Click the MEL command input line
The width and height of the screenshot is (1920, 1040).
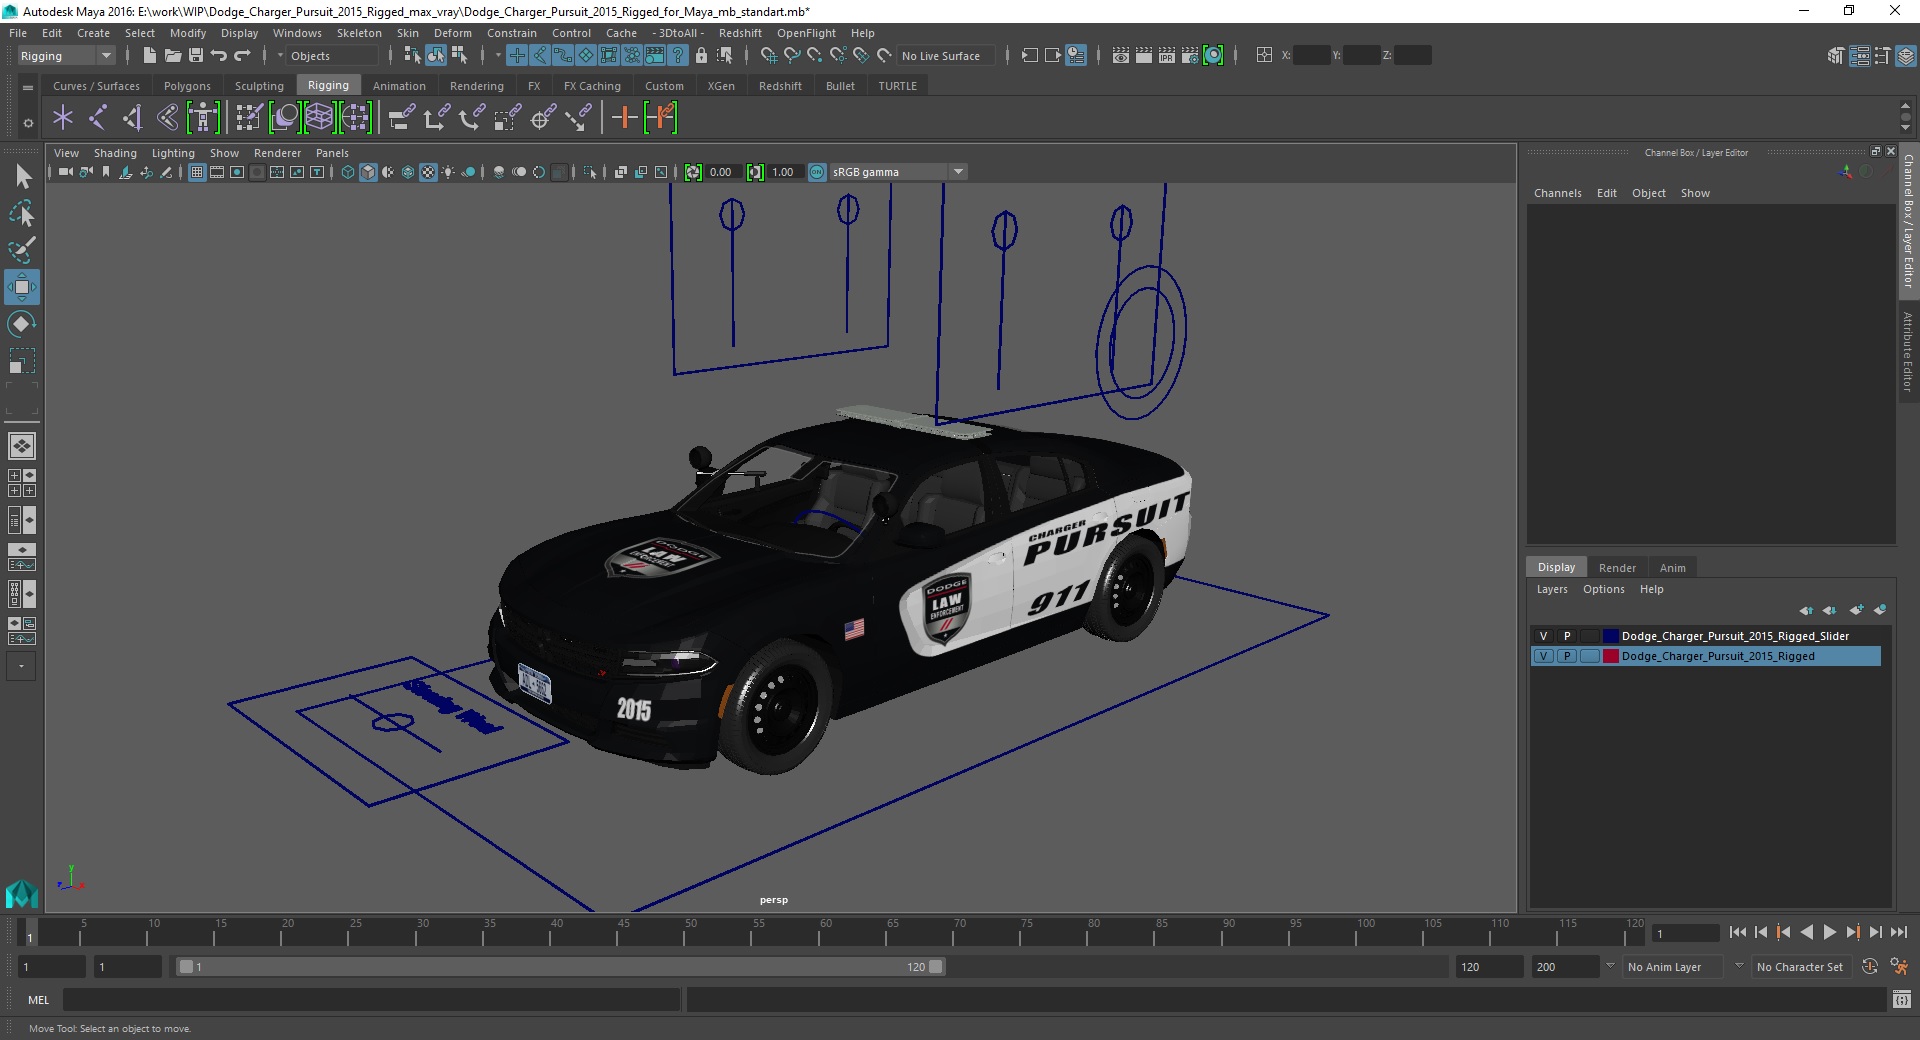point(371,1000)
